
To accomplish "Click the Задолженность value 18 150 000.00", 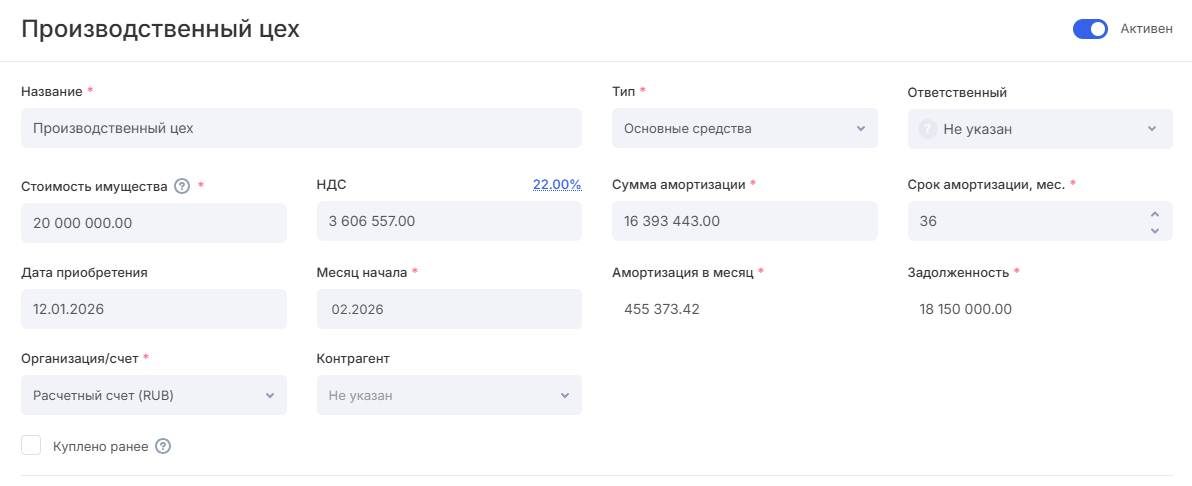I will coord(965,309).
